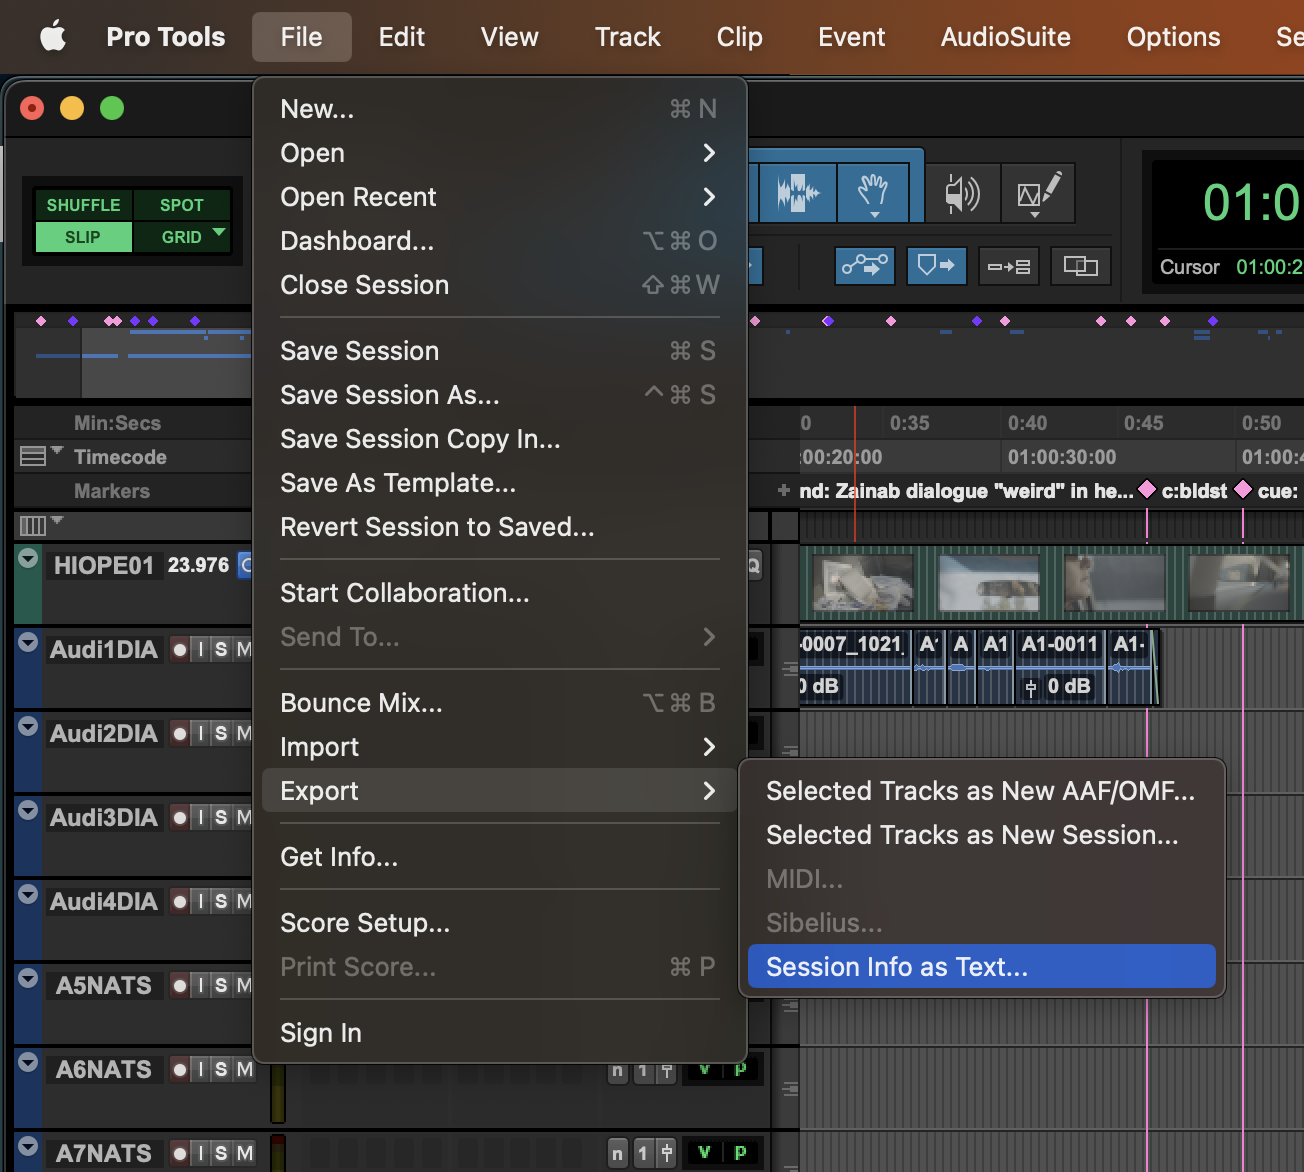Click the arrow-to-tracks link selection icon

pyautogui.click(x=1008, y=266)
